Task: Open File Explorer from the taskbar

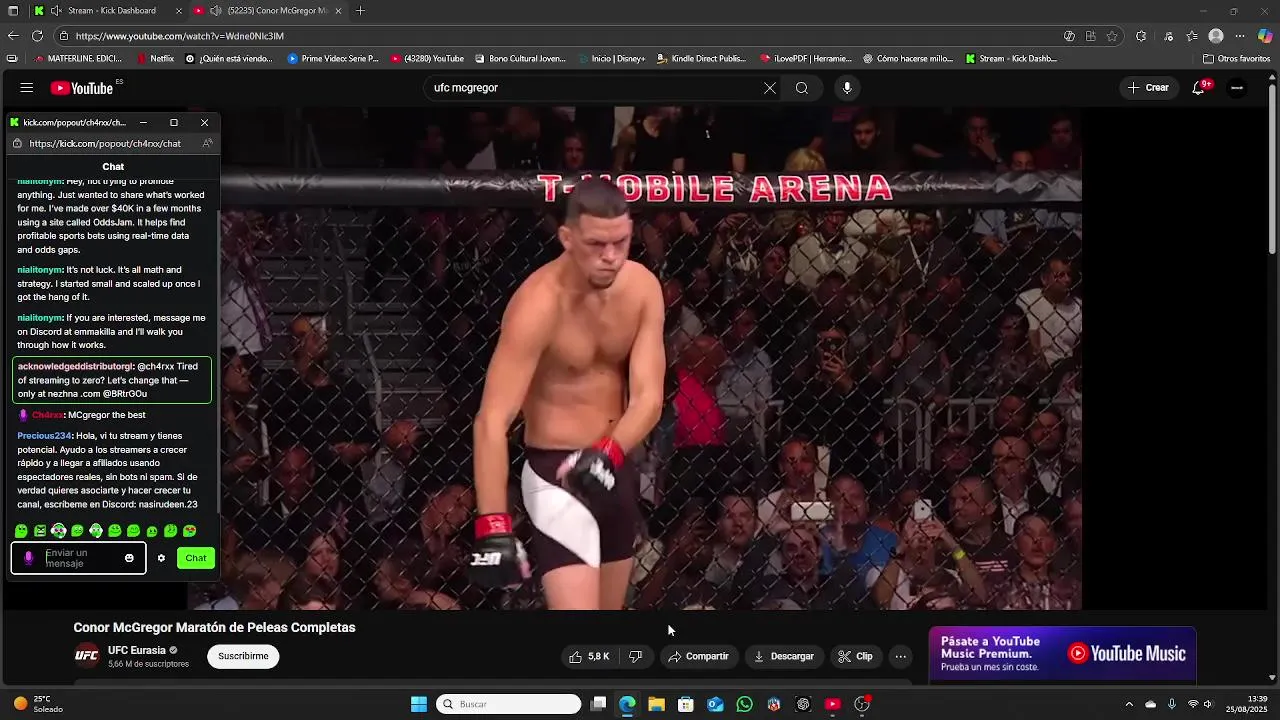Action: (656, 704)
